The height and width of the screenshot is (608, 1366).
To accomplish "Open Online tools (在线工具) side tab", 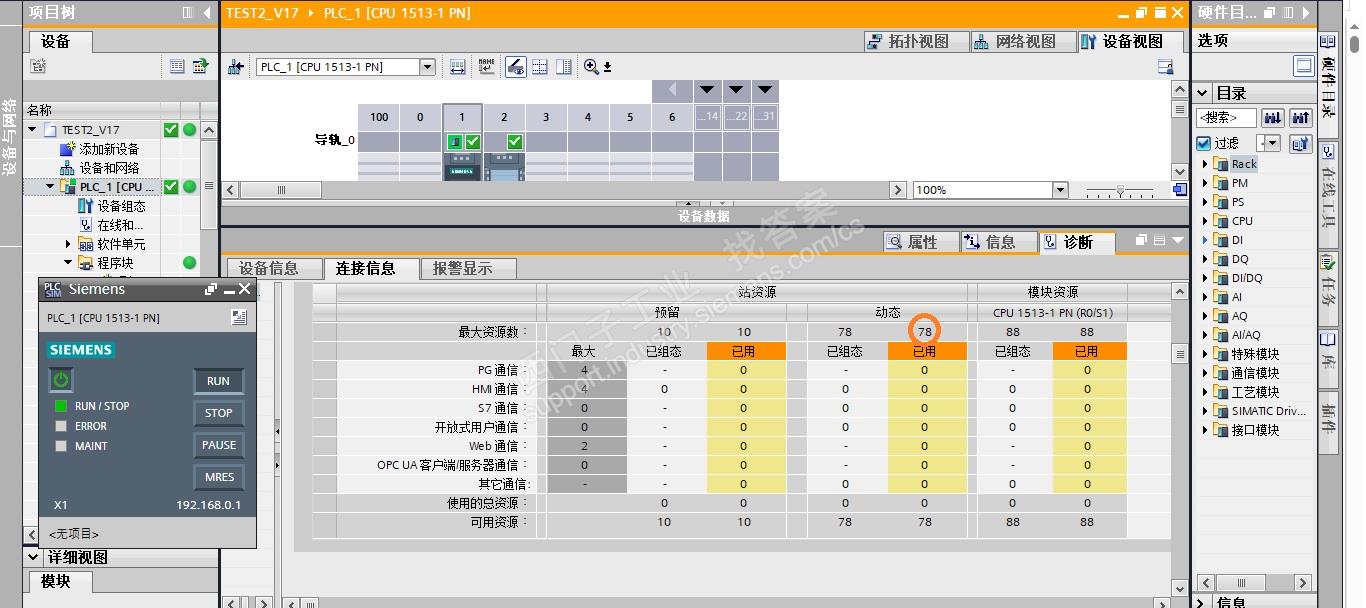I will pyautogui.click(x=1328, y=195).
